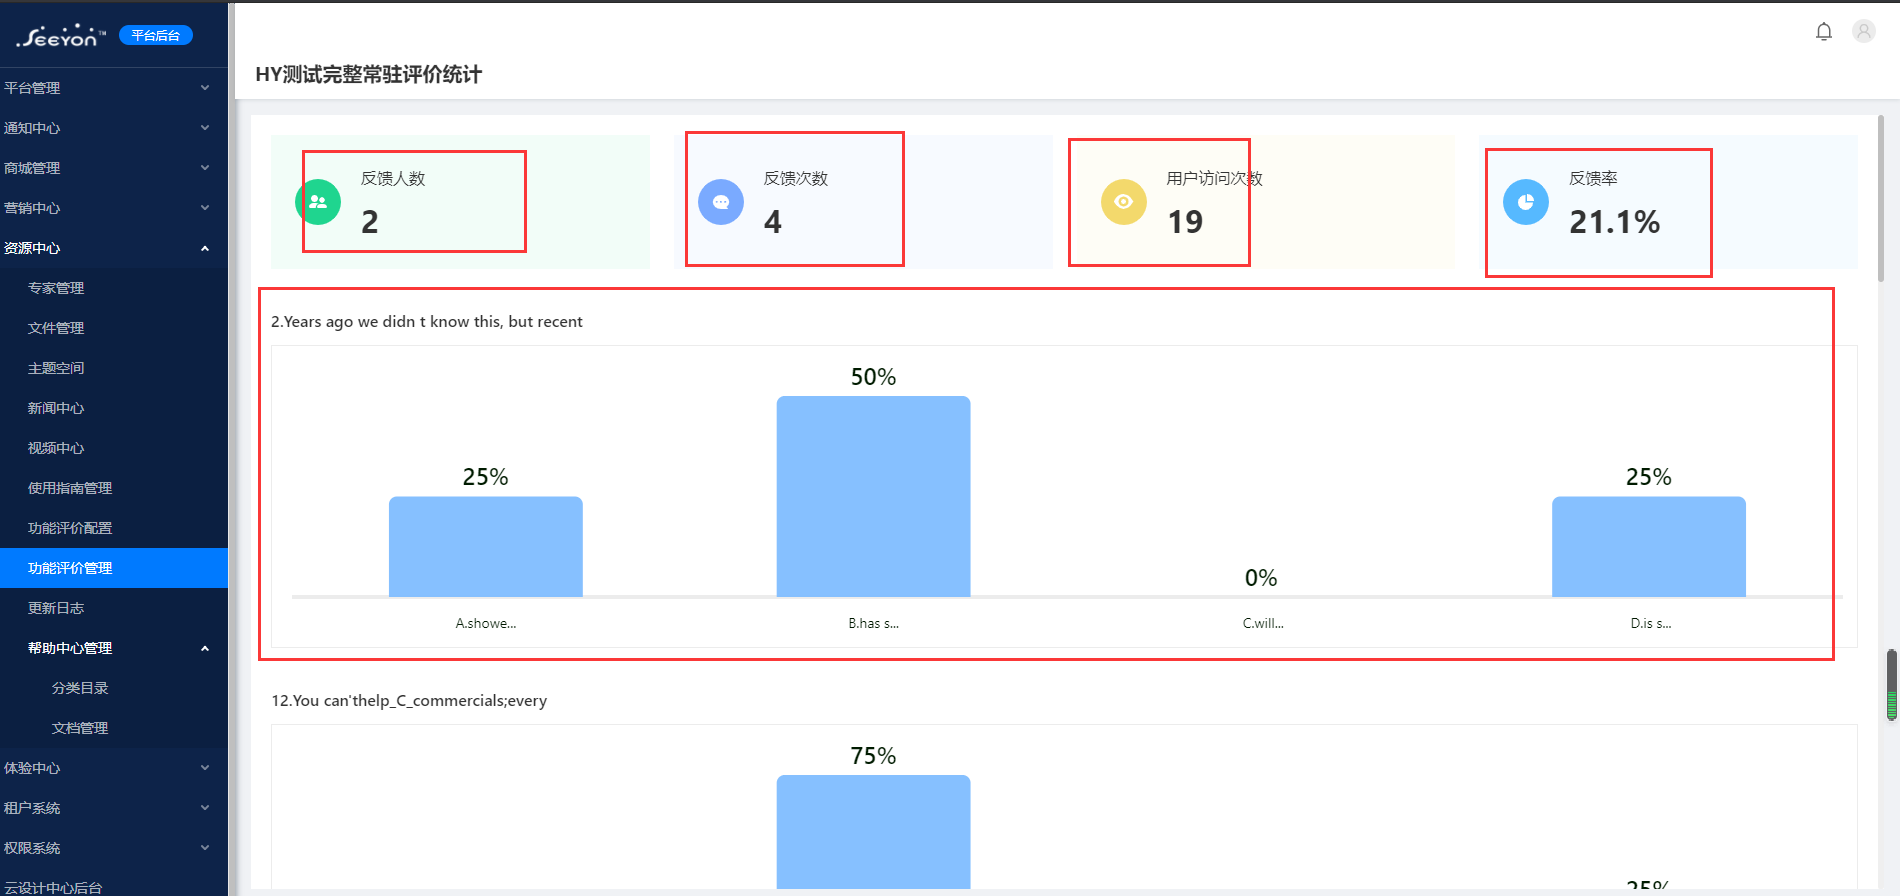The image size is (1900, 896).
Task: Expand the 商城管理 menu
Action: (x=114, y=168)
